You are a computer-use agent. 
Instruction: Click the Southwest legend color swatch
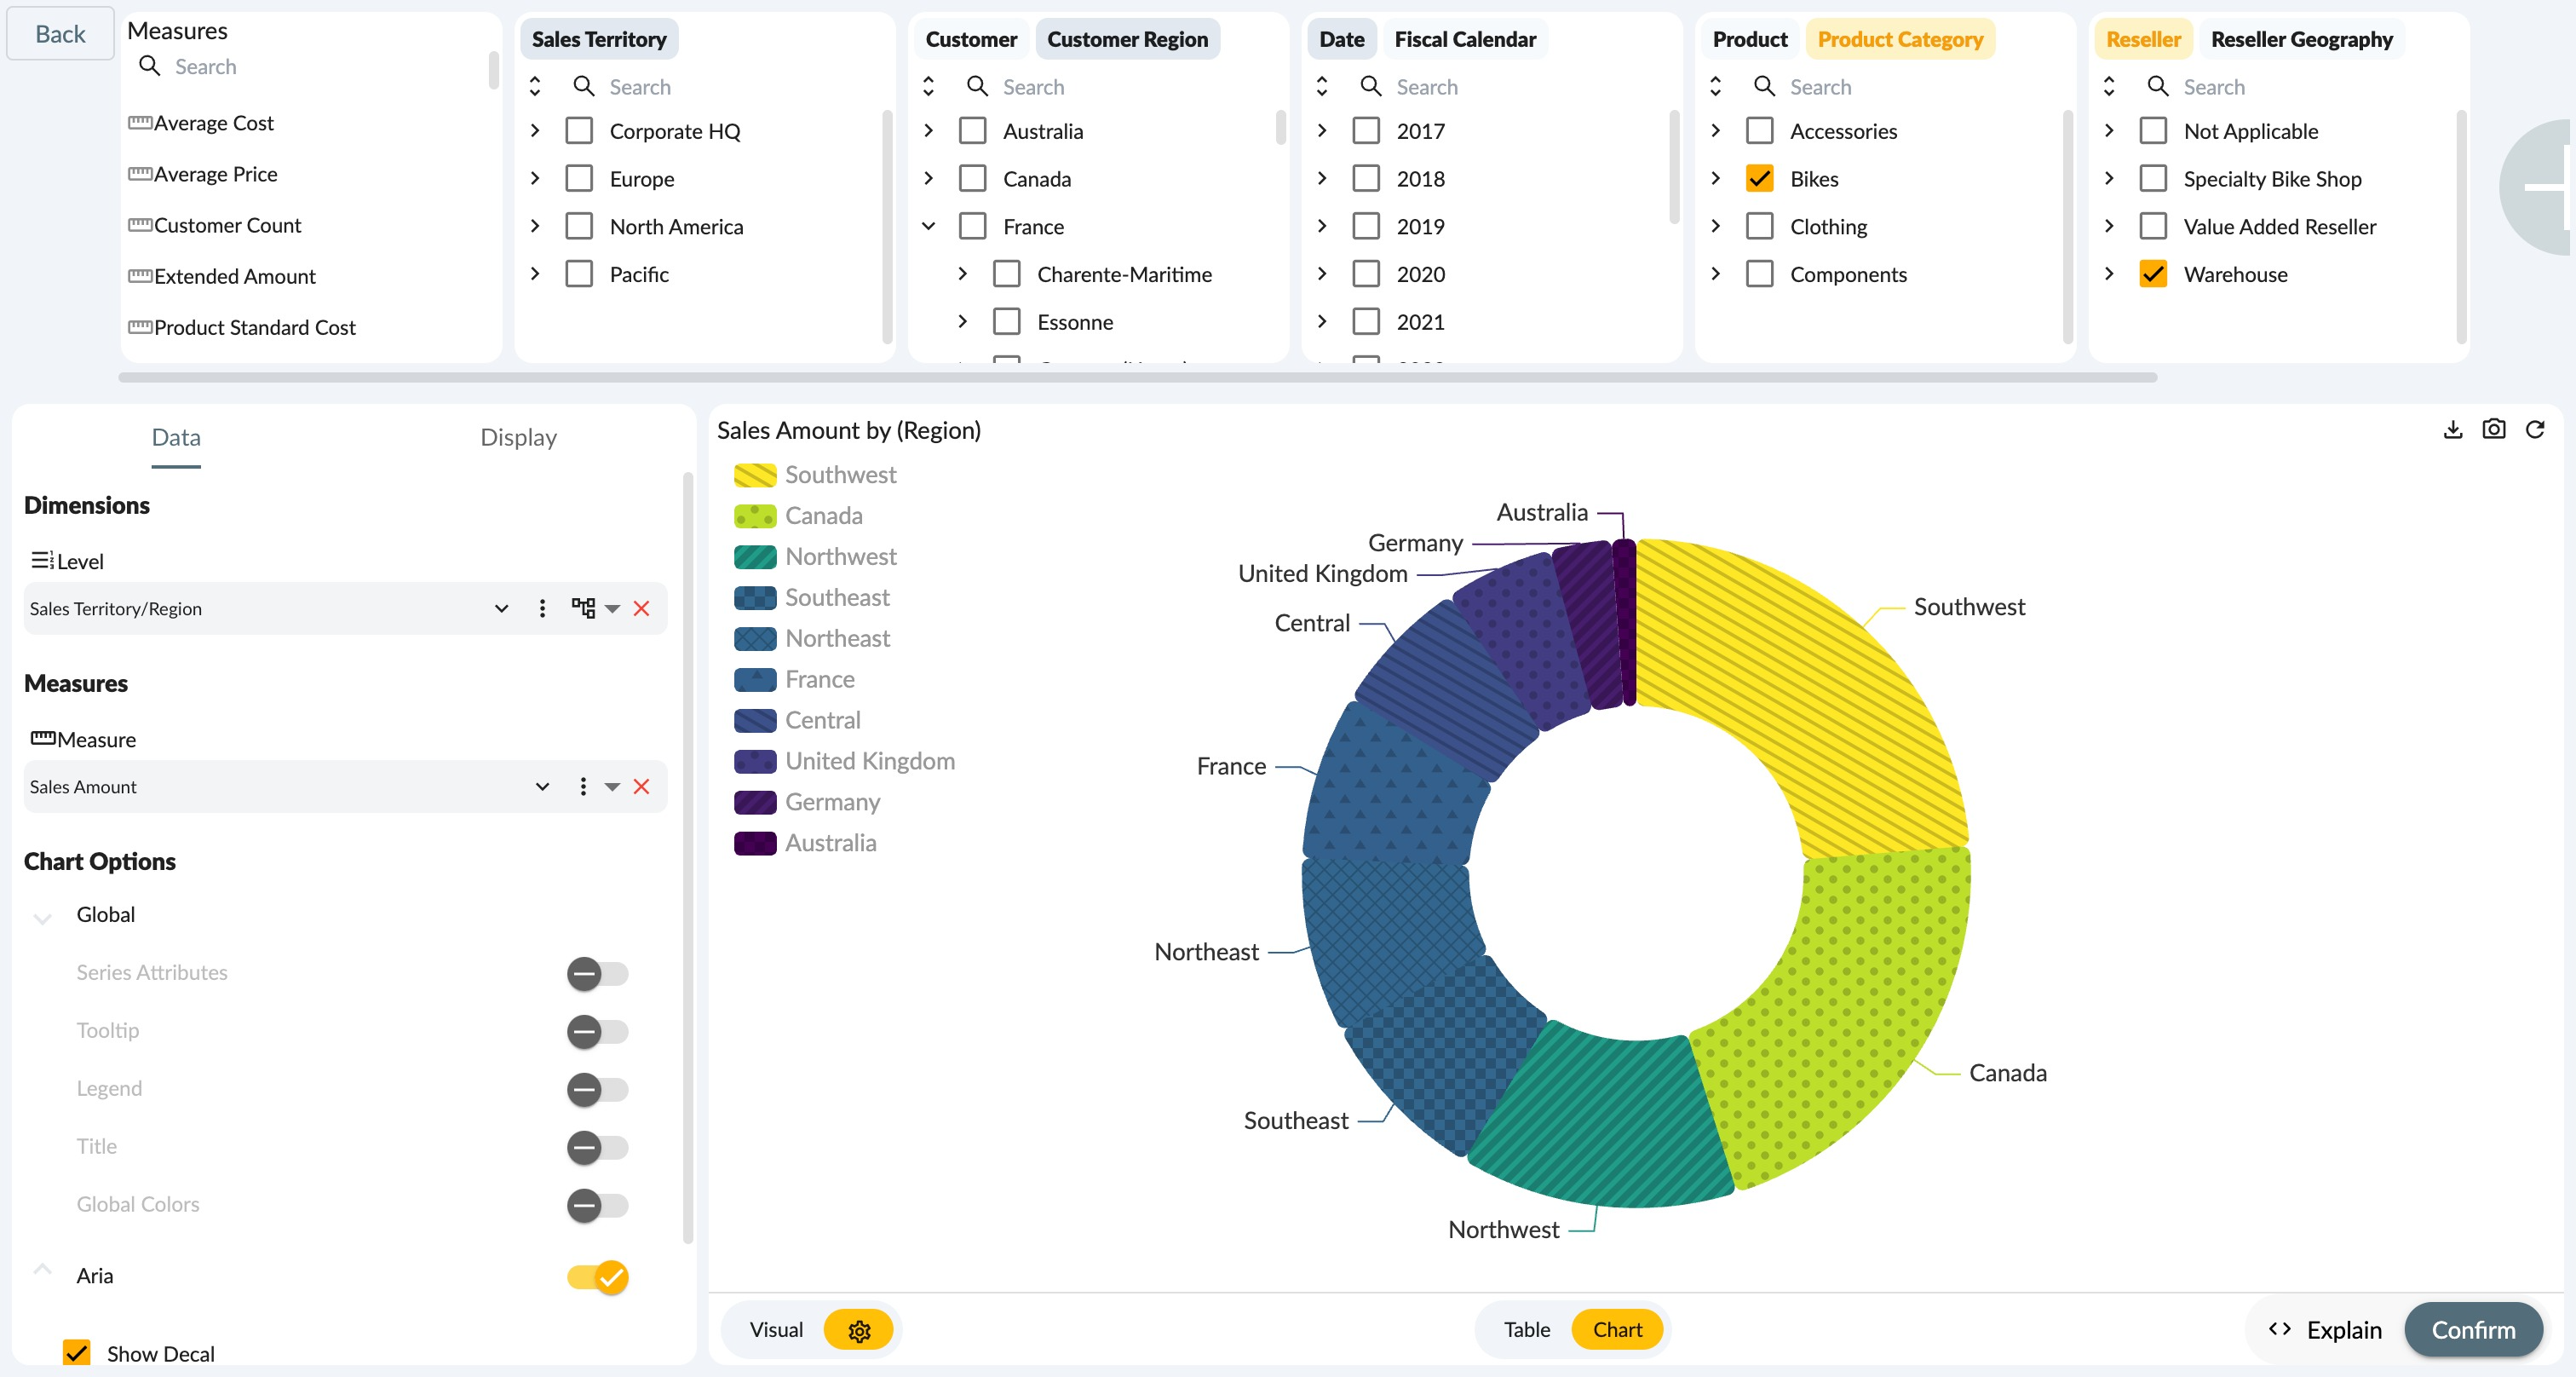755,475
